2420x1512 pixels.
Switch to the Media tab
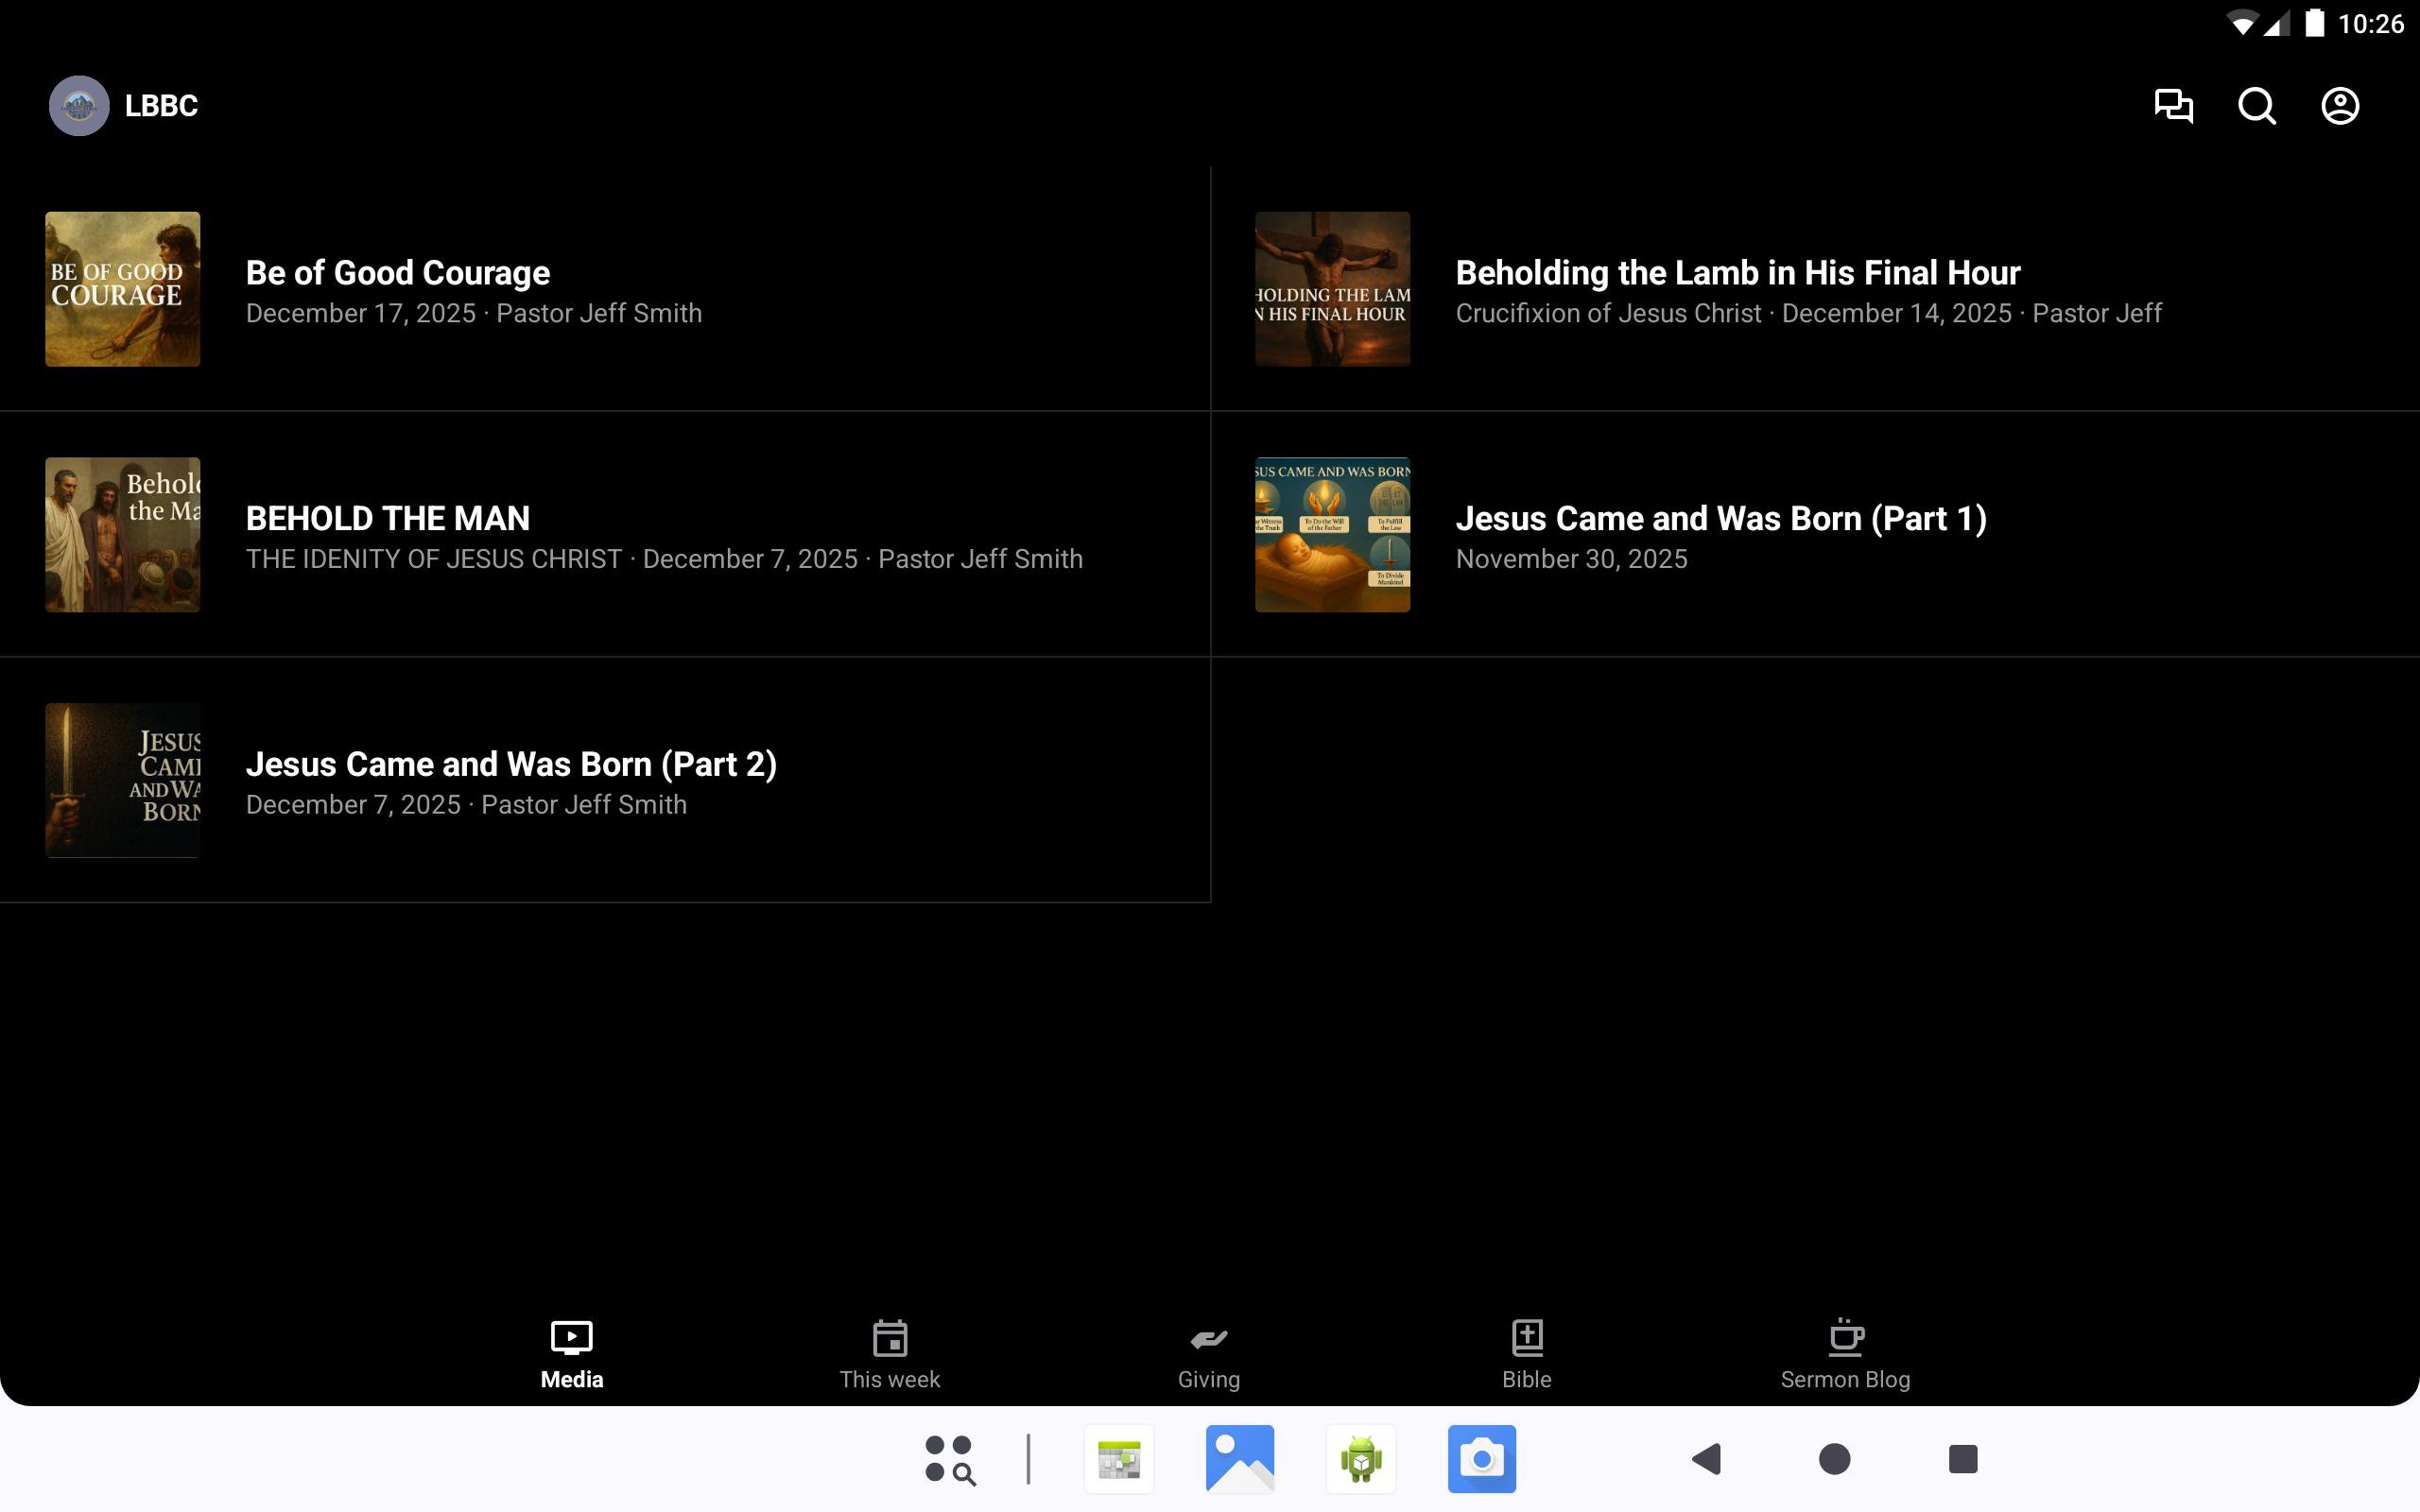pyautogui.click(x=571, y=1354)
